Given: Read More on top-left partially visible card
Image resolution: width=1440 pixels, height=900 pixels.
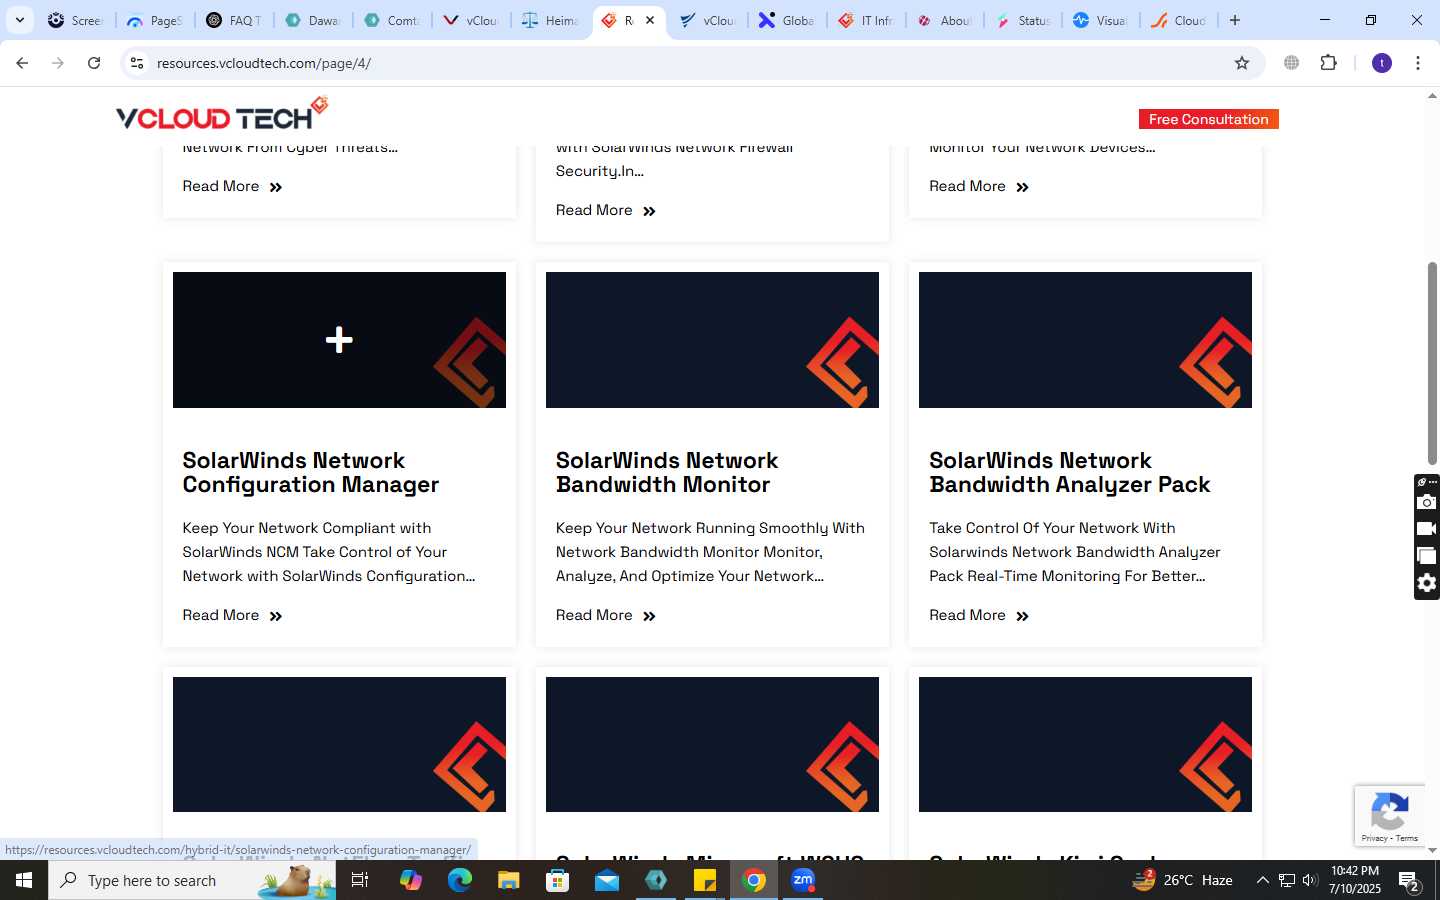Looking at the screenshot, I should (232, 186).
